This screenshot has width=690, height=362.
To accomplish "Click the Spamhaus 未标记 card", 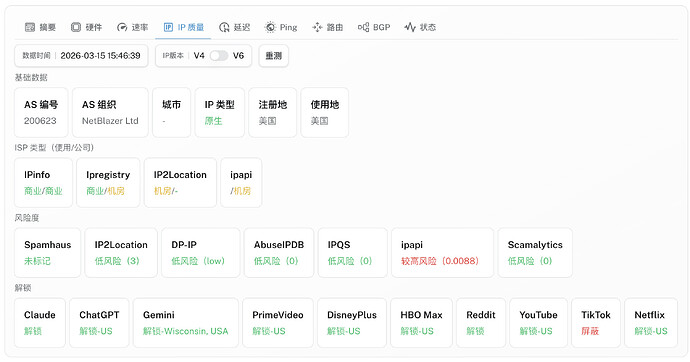I will (x=48, y=252).
